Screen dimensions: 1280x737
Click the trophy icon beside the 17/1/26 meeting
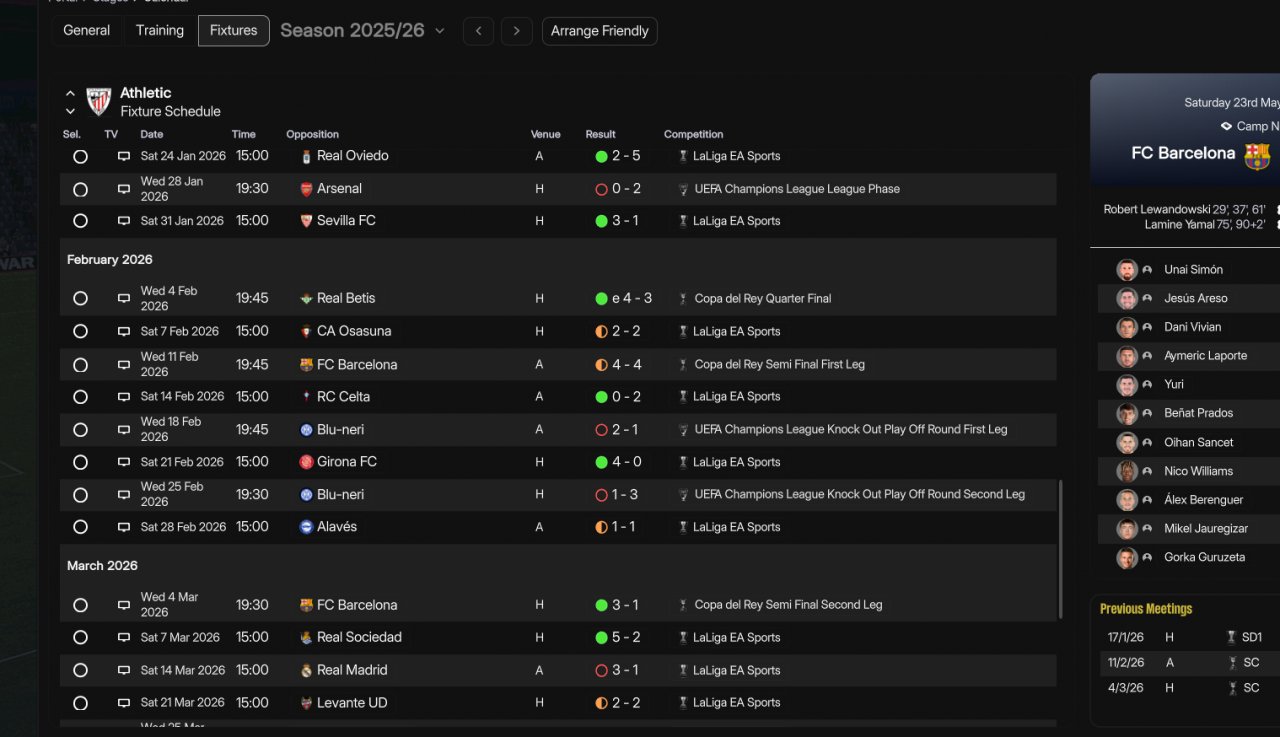(x=1231, y=637)
